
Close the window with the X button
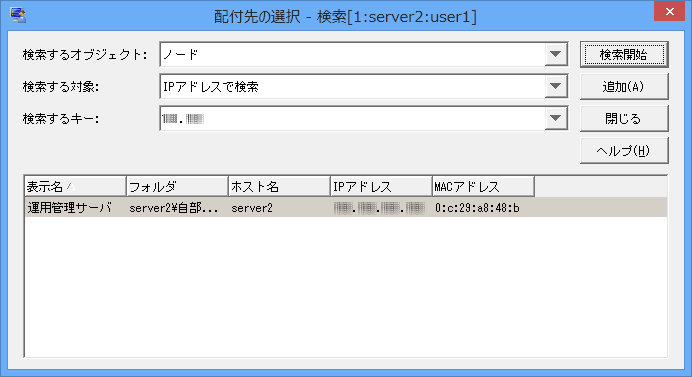pos(669,11)
